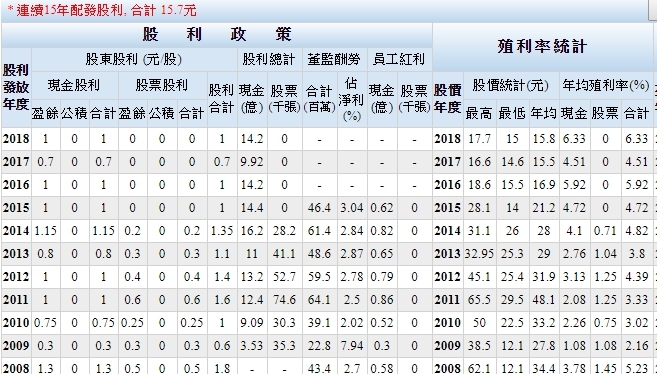Click the '股價年度' column header

447,99
